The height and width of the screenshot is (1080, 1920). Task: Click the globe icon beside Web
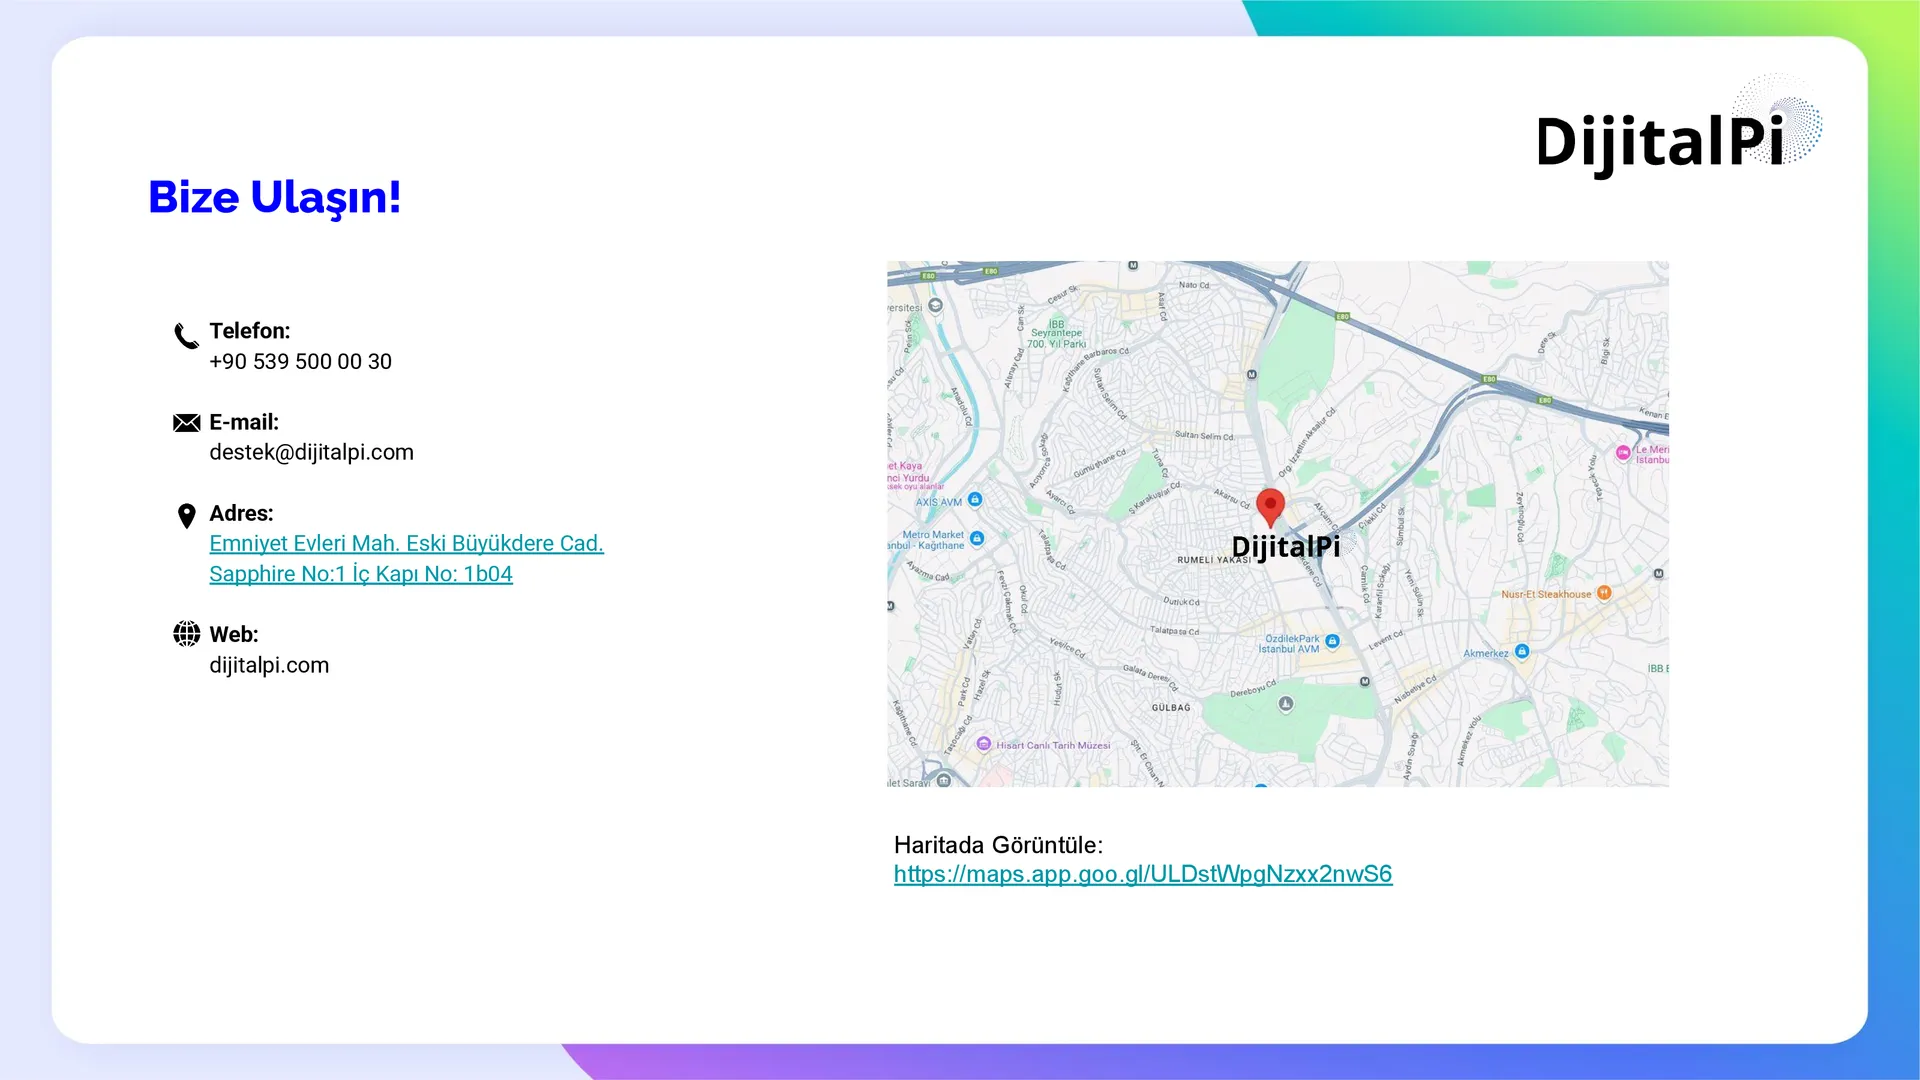186,634
